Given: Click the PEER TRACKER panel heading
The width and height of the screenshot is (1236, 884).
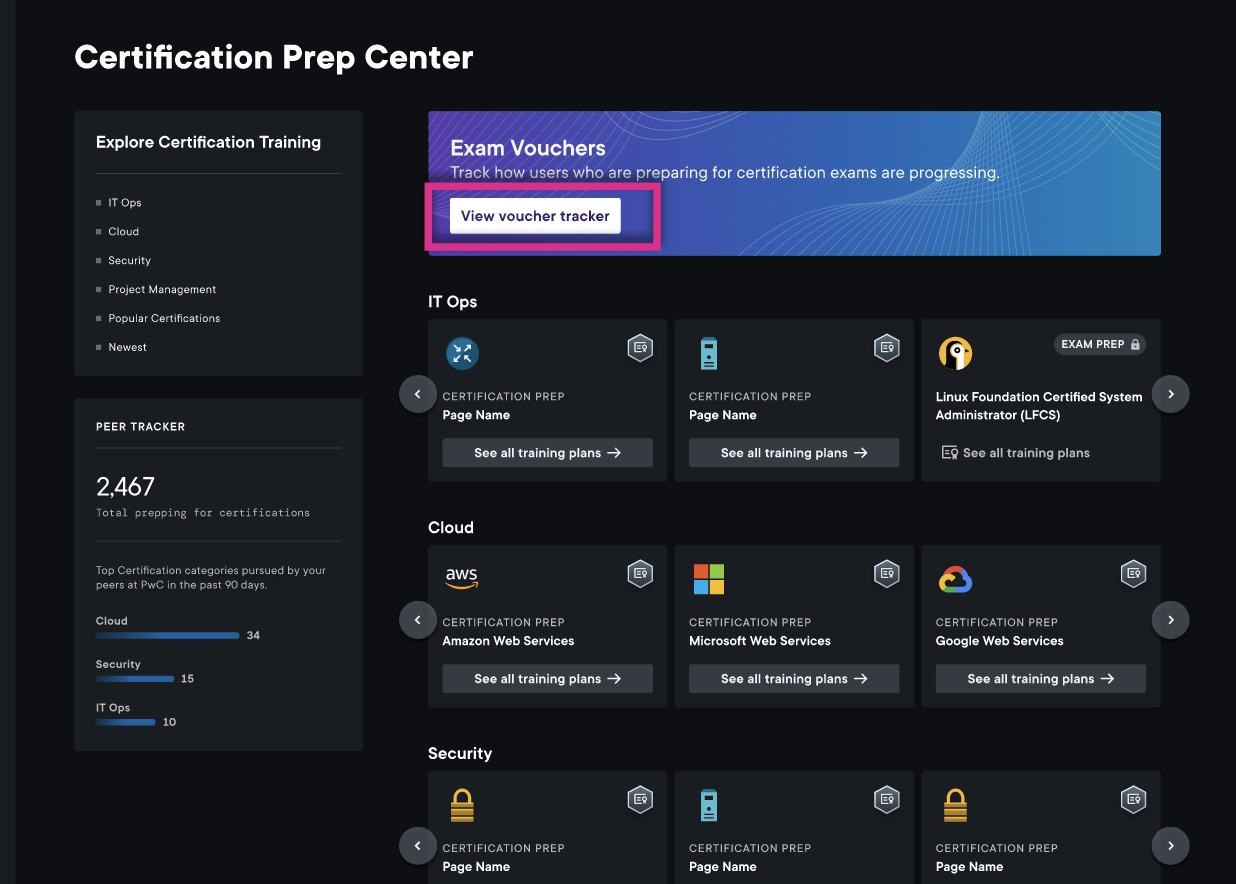Looking at the screenshot, I should pyautogui.click(x=140, y=427).
